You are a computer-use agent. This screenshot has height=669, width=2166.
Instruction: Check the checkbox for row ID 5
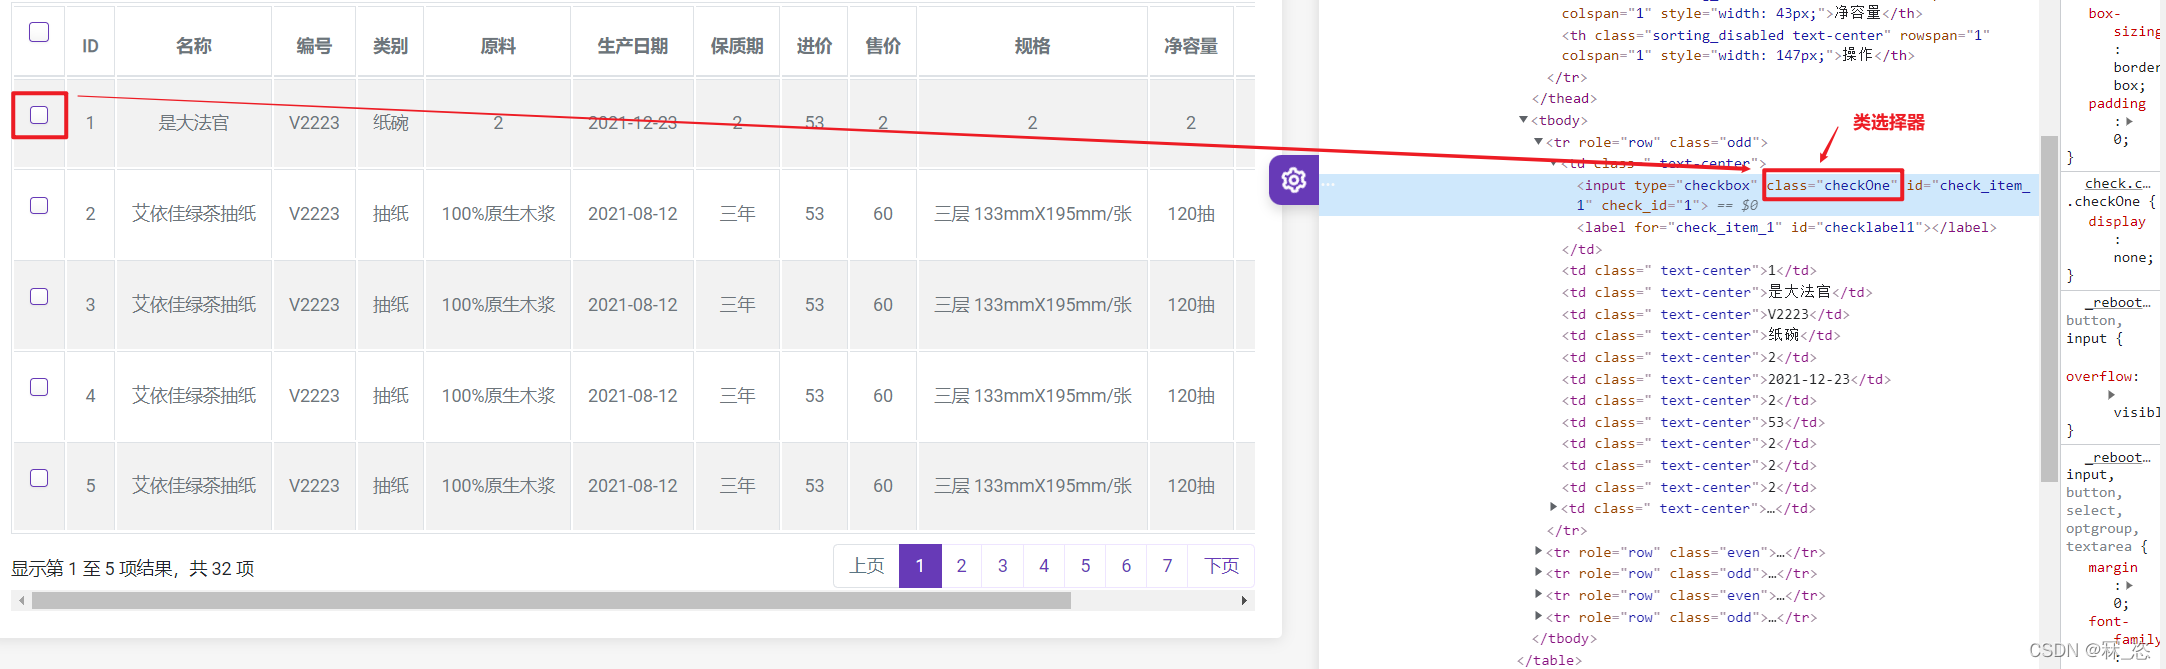(39, 478)
